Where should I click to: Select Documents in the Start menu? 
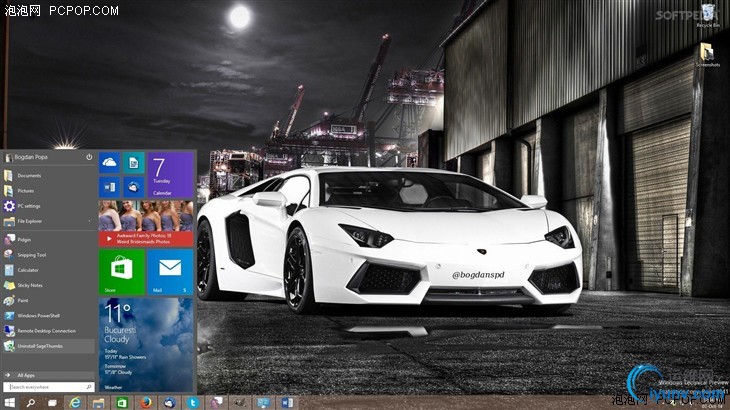point(29,175)
